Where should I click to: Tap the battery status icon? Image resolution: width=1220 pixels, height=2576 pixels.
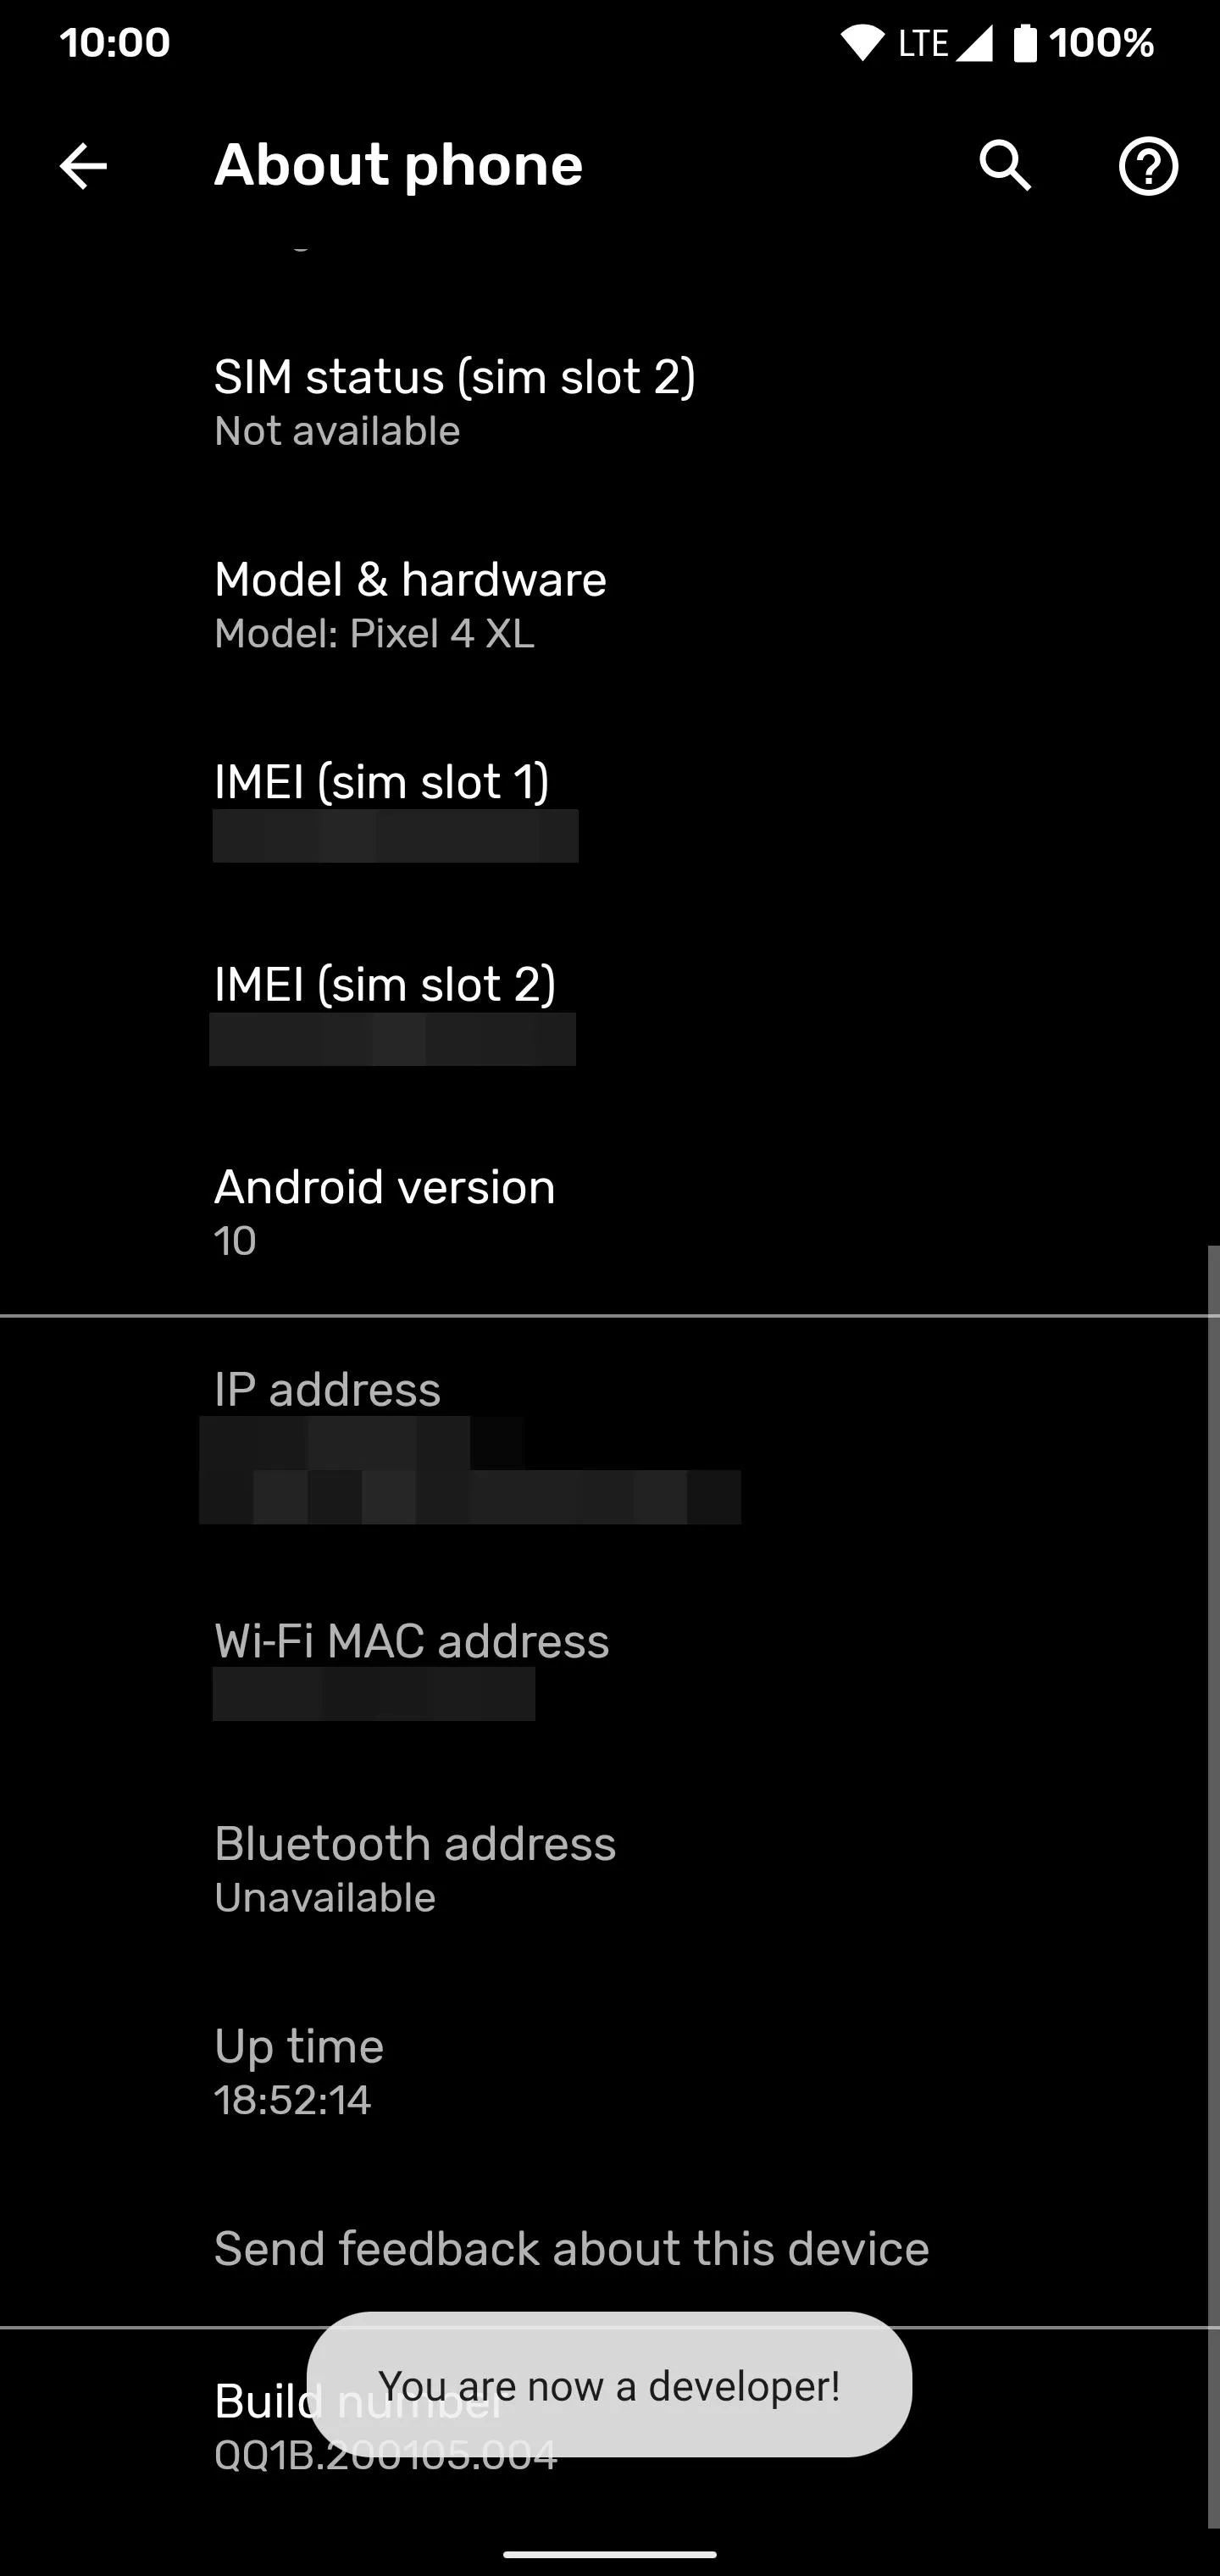click(1025, 43)
